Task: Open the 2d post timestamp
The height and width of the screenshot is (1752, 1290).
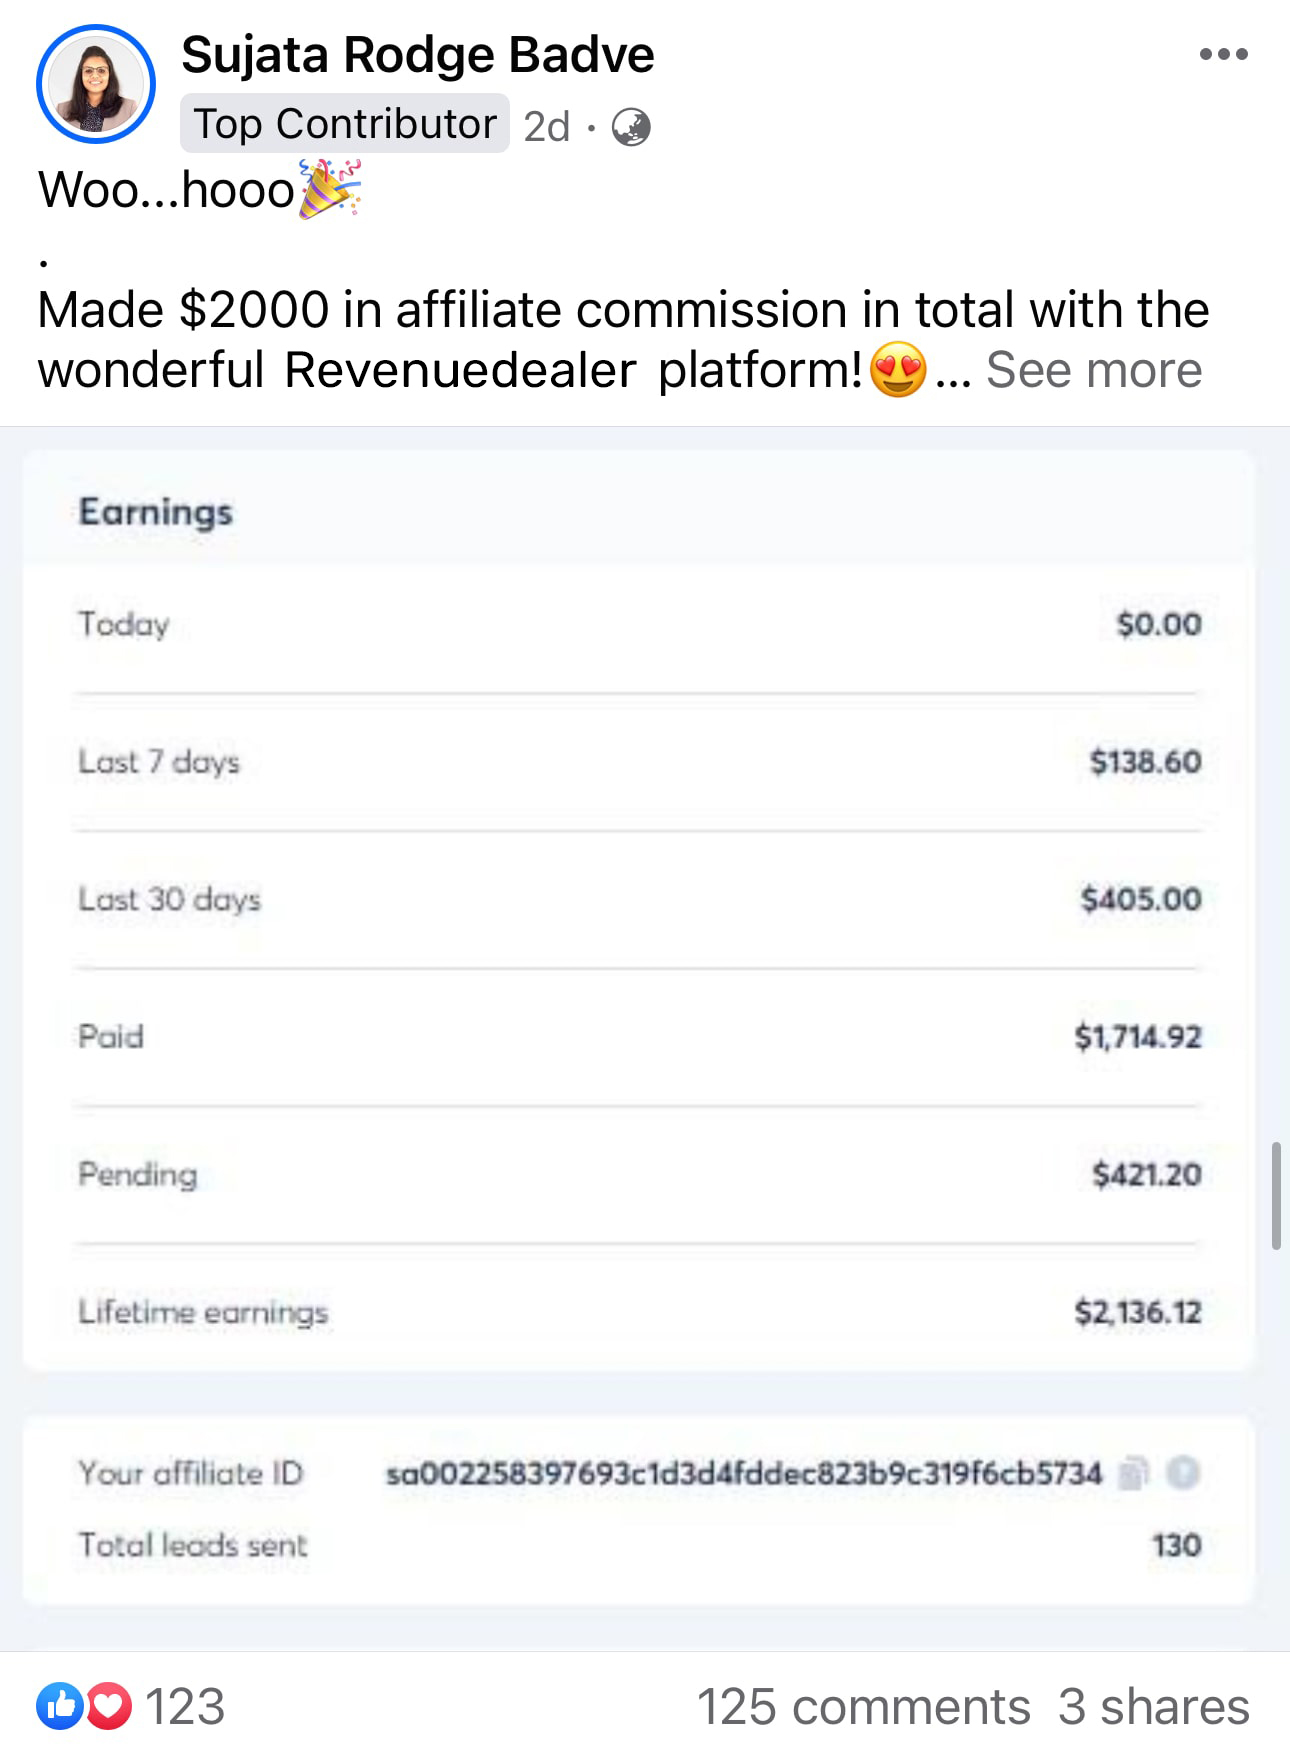Action: click(x=547, y=127)
